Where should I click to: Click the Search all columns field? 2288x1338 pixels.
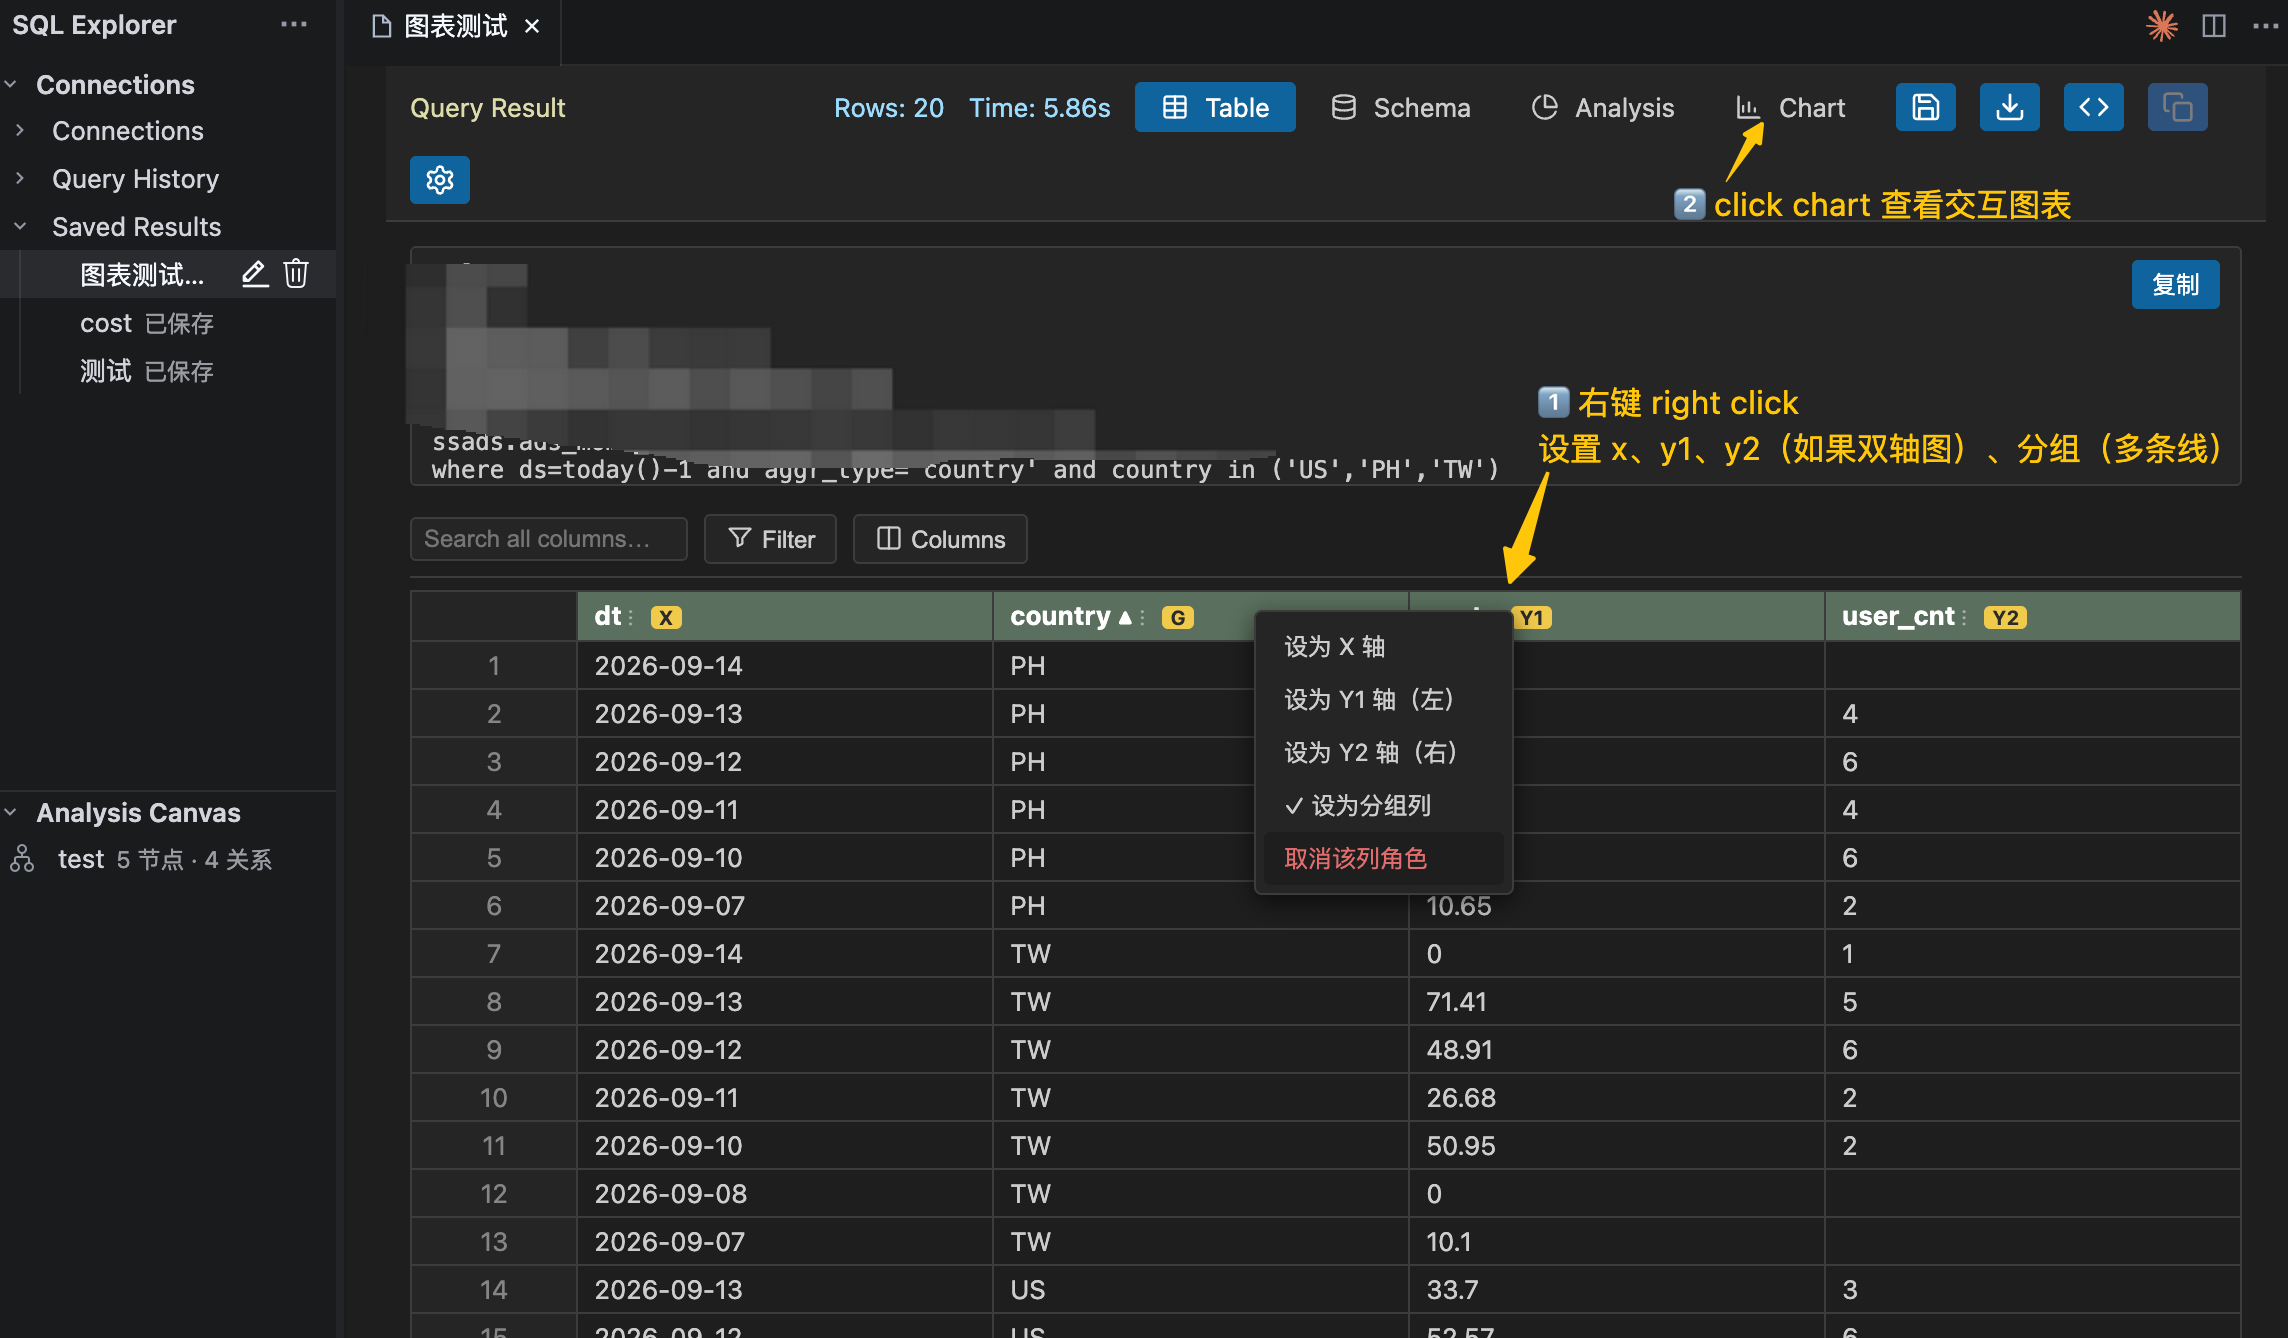548,539
